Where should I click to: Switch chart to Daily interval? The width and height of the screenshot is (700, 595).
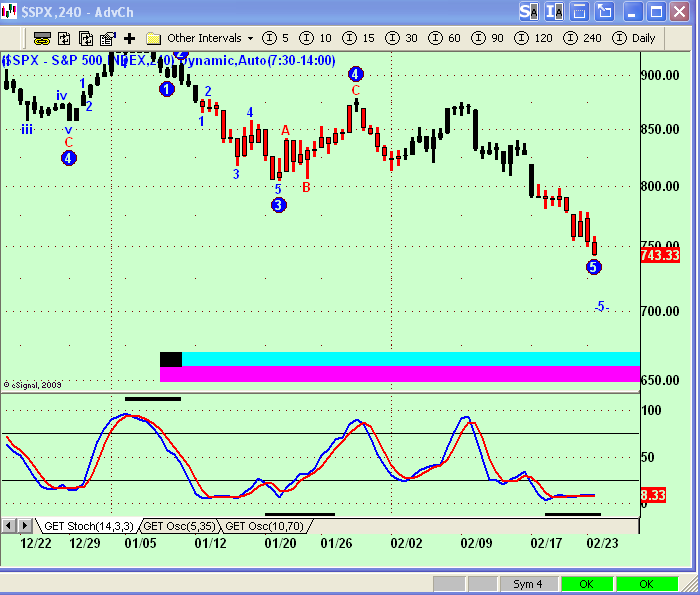pos(633,38)
